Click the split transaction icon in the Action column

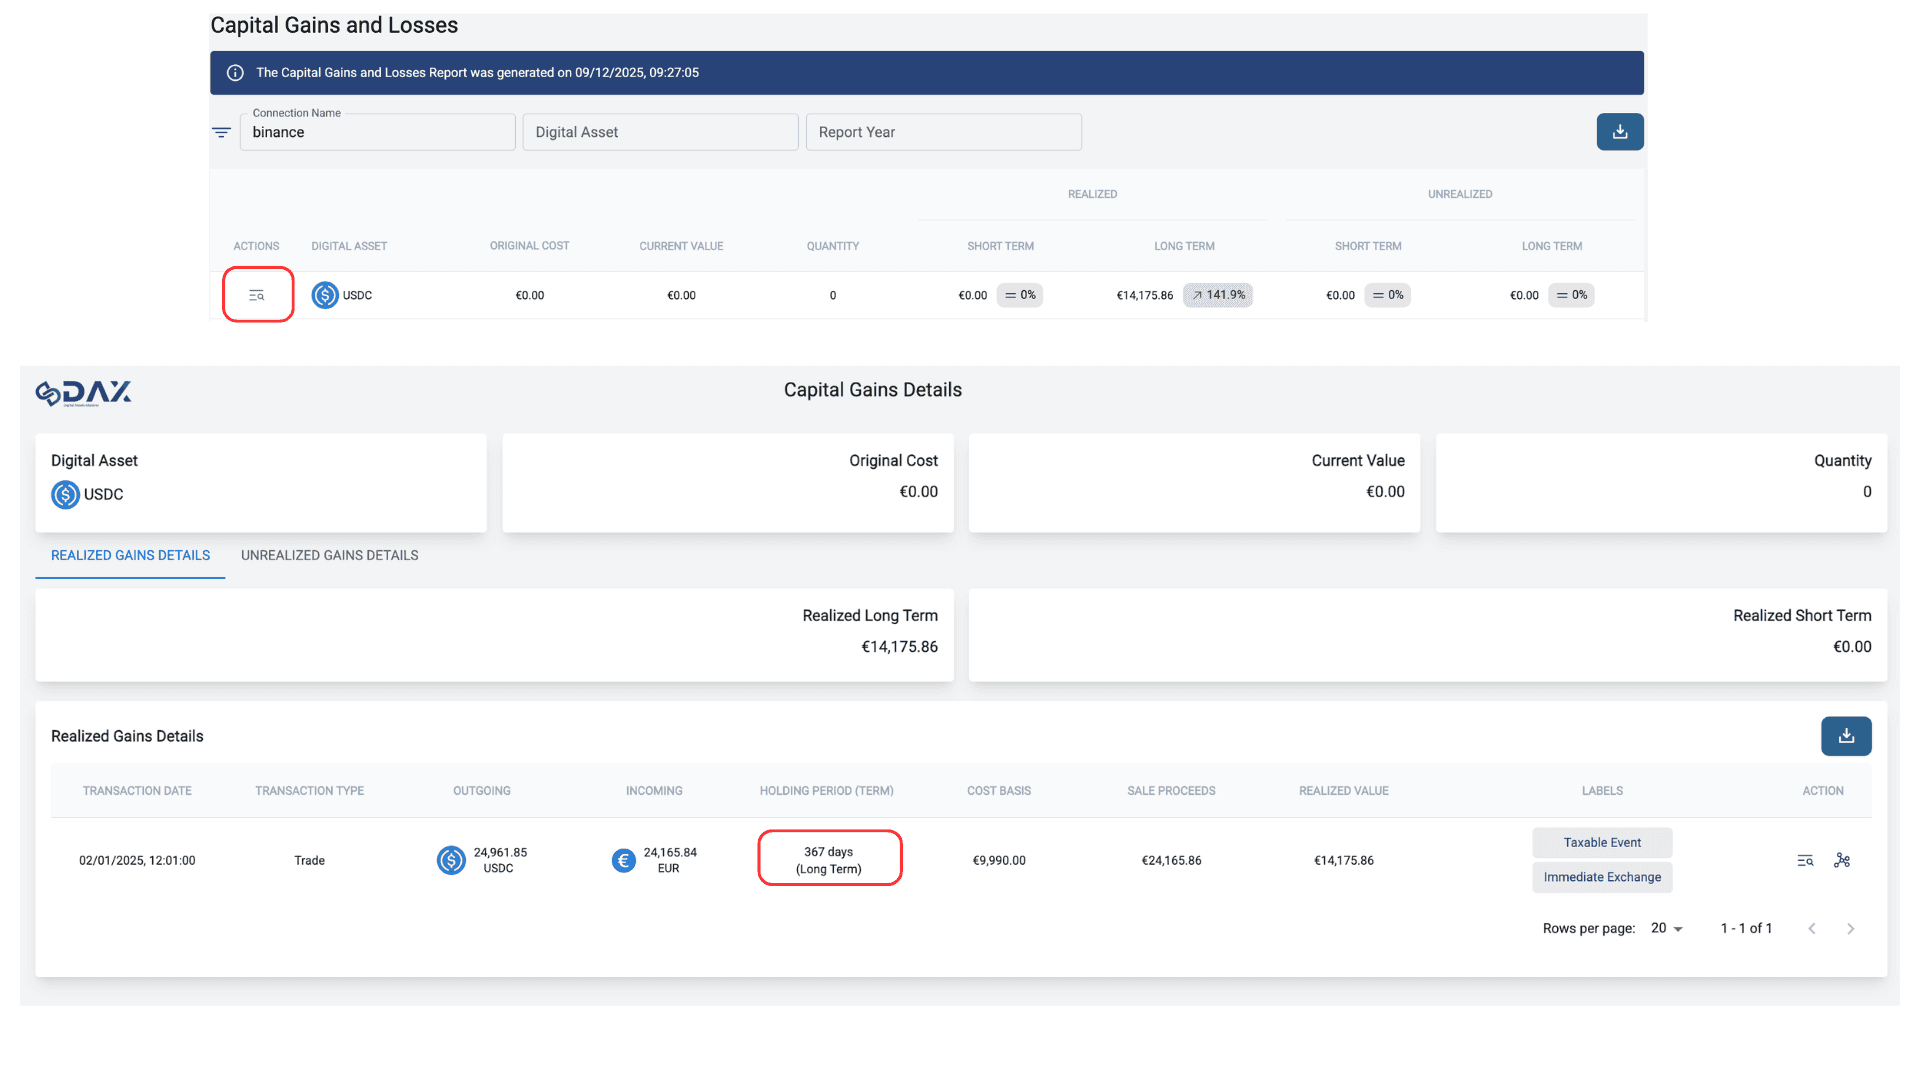1843,860
